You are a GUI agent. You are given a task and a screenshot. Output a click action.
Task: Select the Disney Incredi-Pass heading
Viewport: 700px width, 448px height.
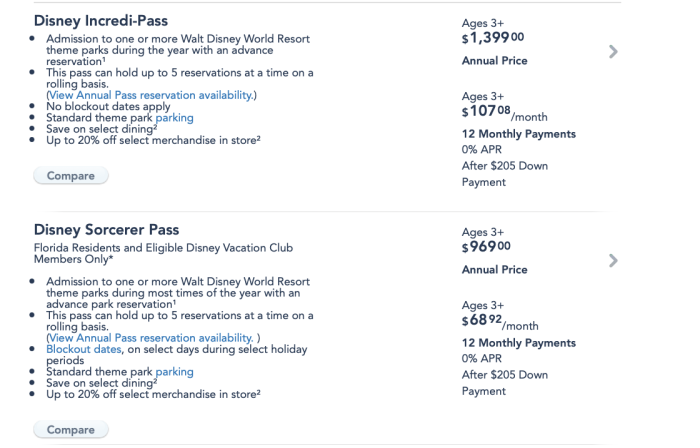[101, 21]
